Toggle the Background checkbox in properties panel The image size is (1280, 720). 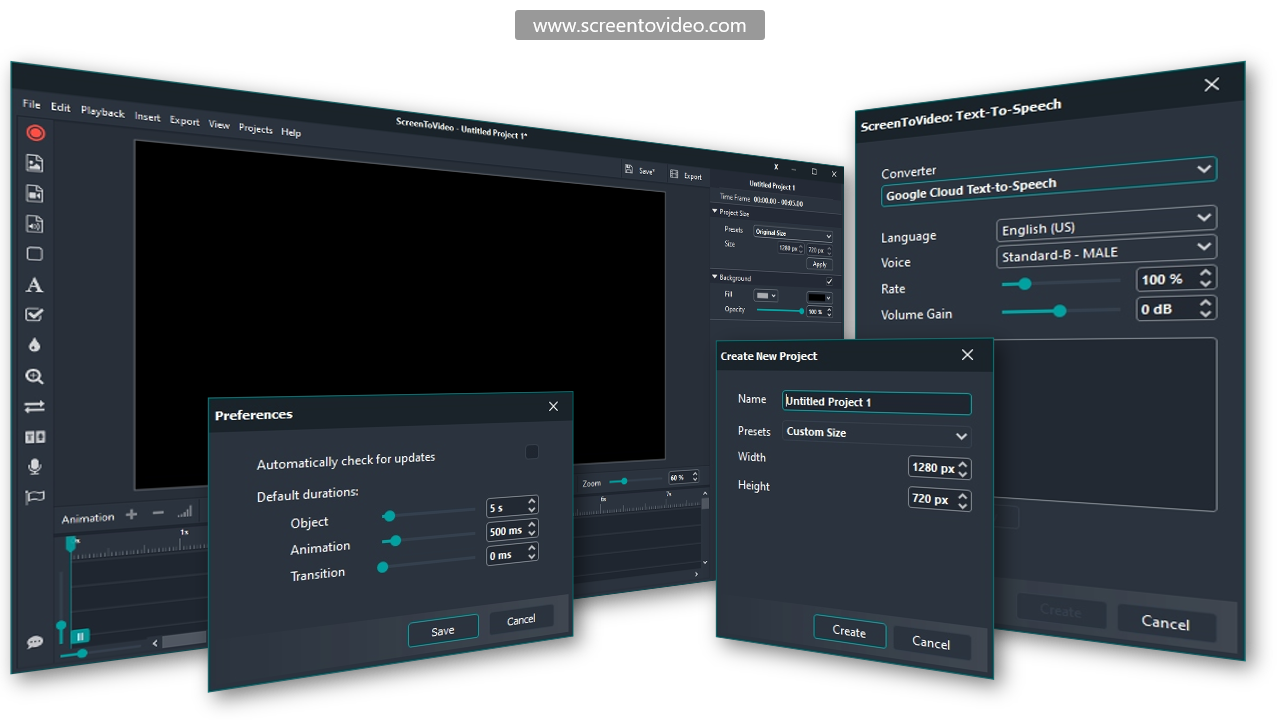click(829, 281)
